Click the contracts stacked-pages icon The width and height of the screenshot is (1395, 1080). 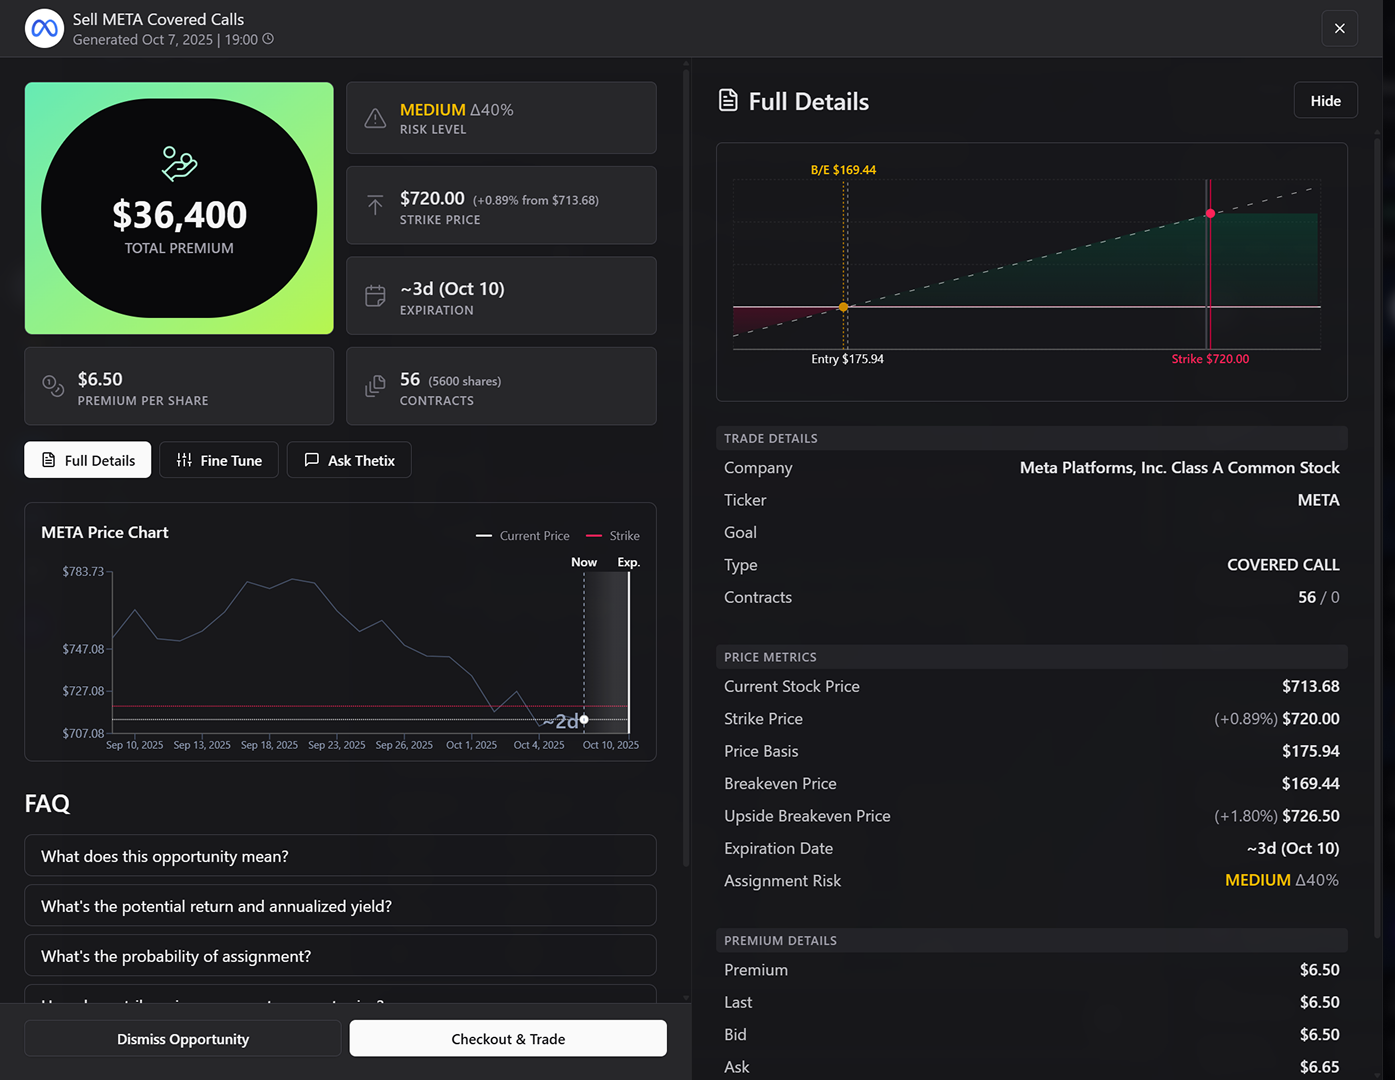[375, 386]
